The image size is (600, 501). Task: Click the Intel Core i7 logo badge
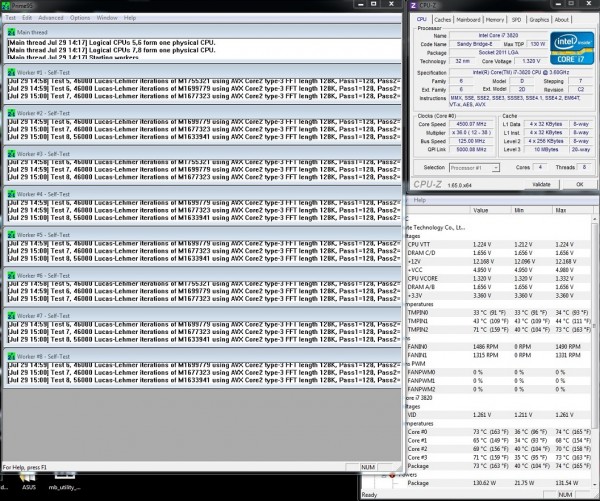click(572, 48)
